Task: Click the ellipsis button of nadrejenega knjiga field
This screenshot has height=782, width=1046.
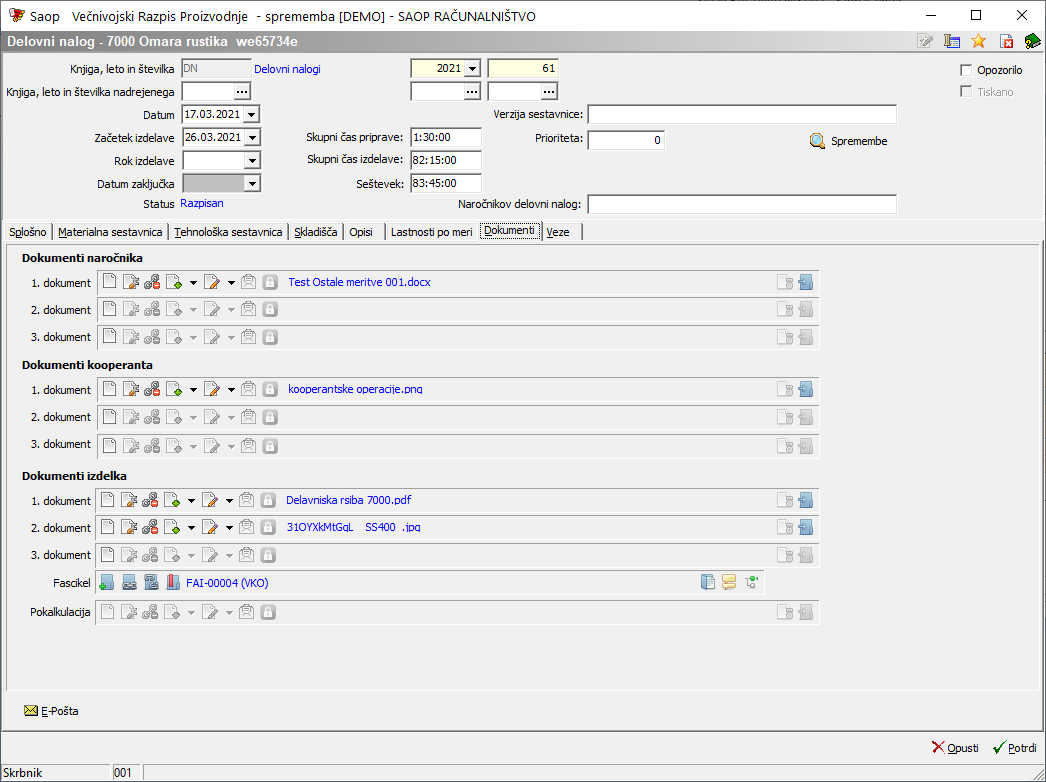Action: 241,91
